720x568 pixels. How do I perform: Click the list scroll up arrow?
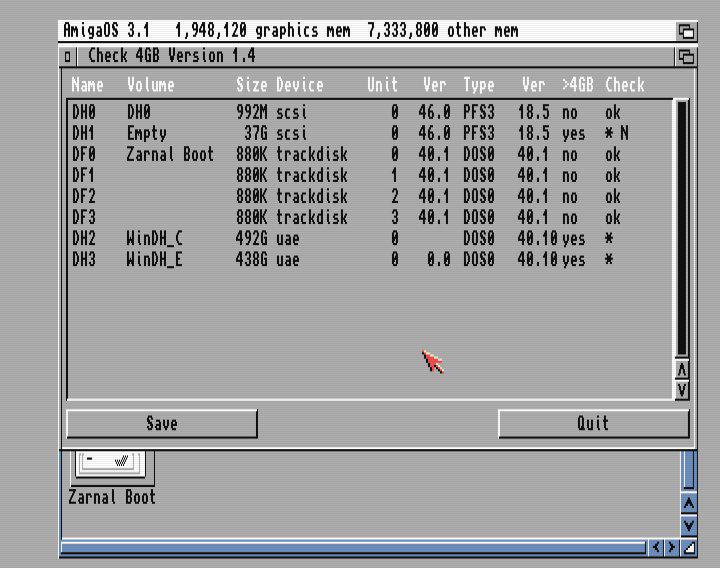point(682,370)
